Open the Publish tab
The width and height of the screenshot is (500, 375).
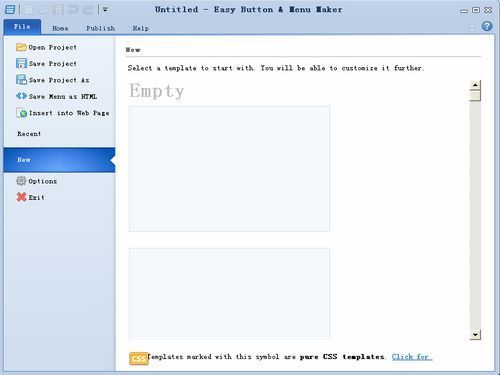tap(100, 28)
